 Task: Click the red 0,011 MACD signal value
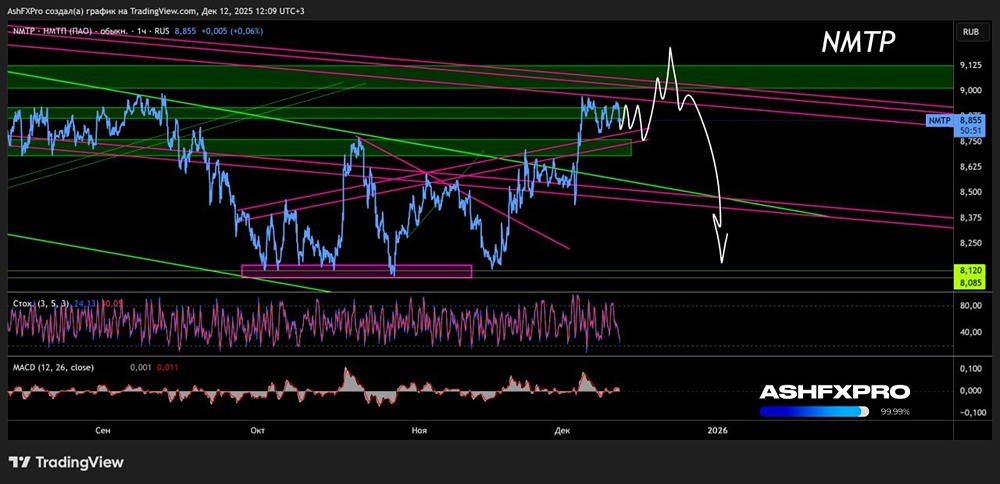[x=170, y=367]
